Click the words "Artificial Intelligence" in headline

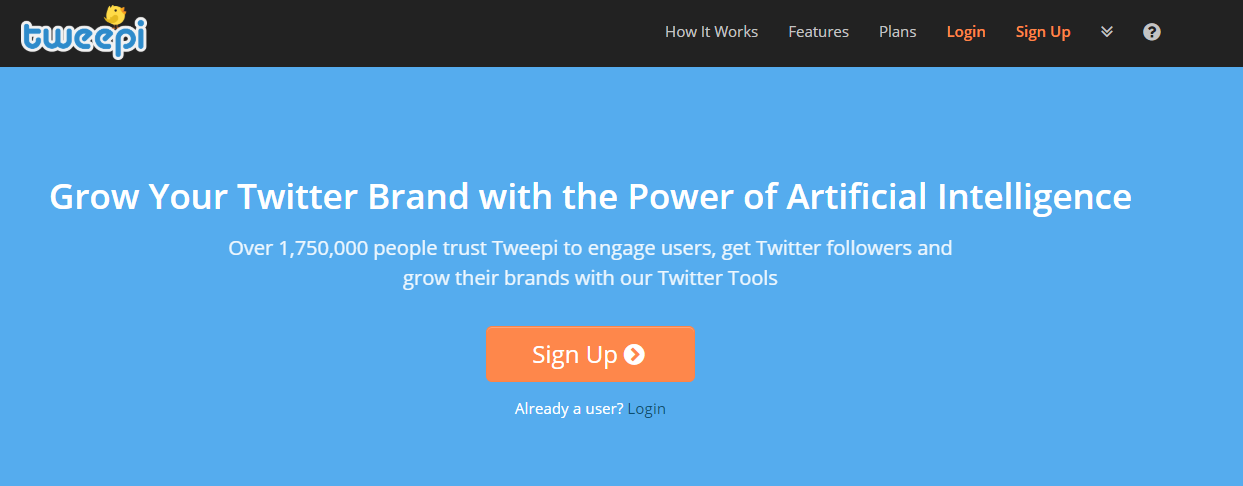pos(958,197)
